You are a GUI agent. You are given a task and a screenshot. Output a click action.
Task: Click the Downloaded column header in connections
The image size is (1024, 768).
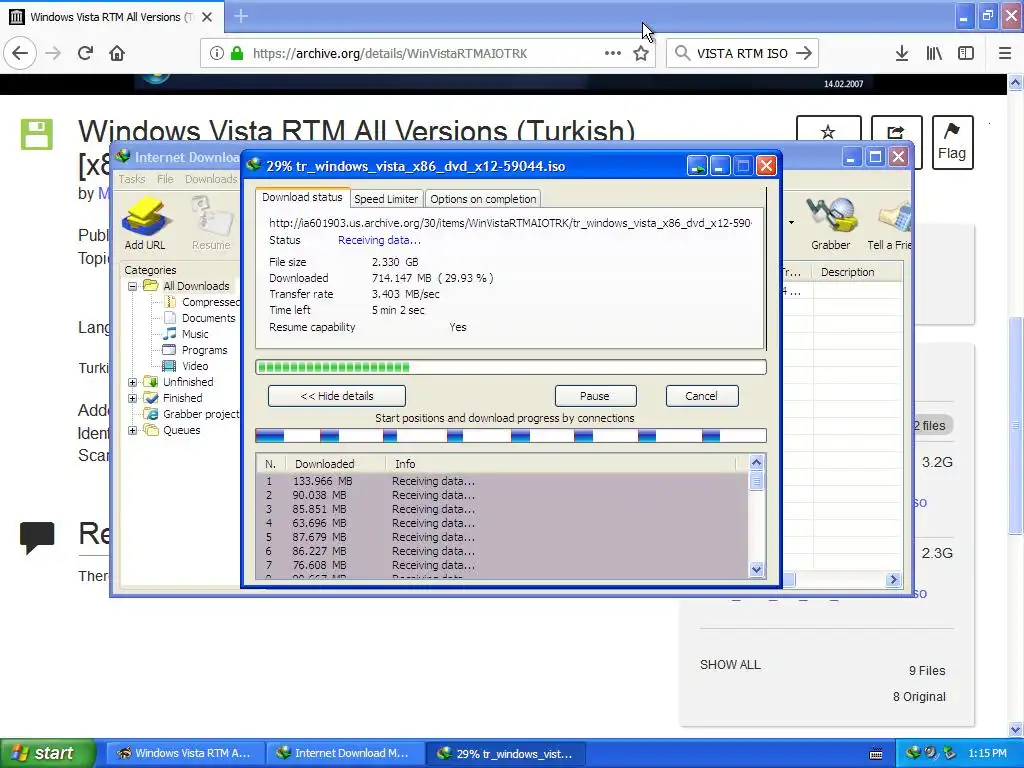pyautogui.click(x=337, y=464)
